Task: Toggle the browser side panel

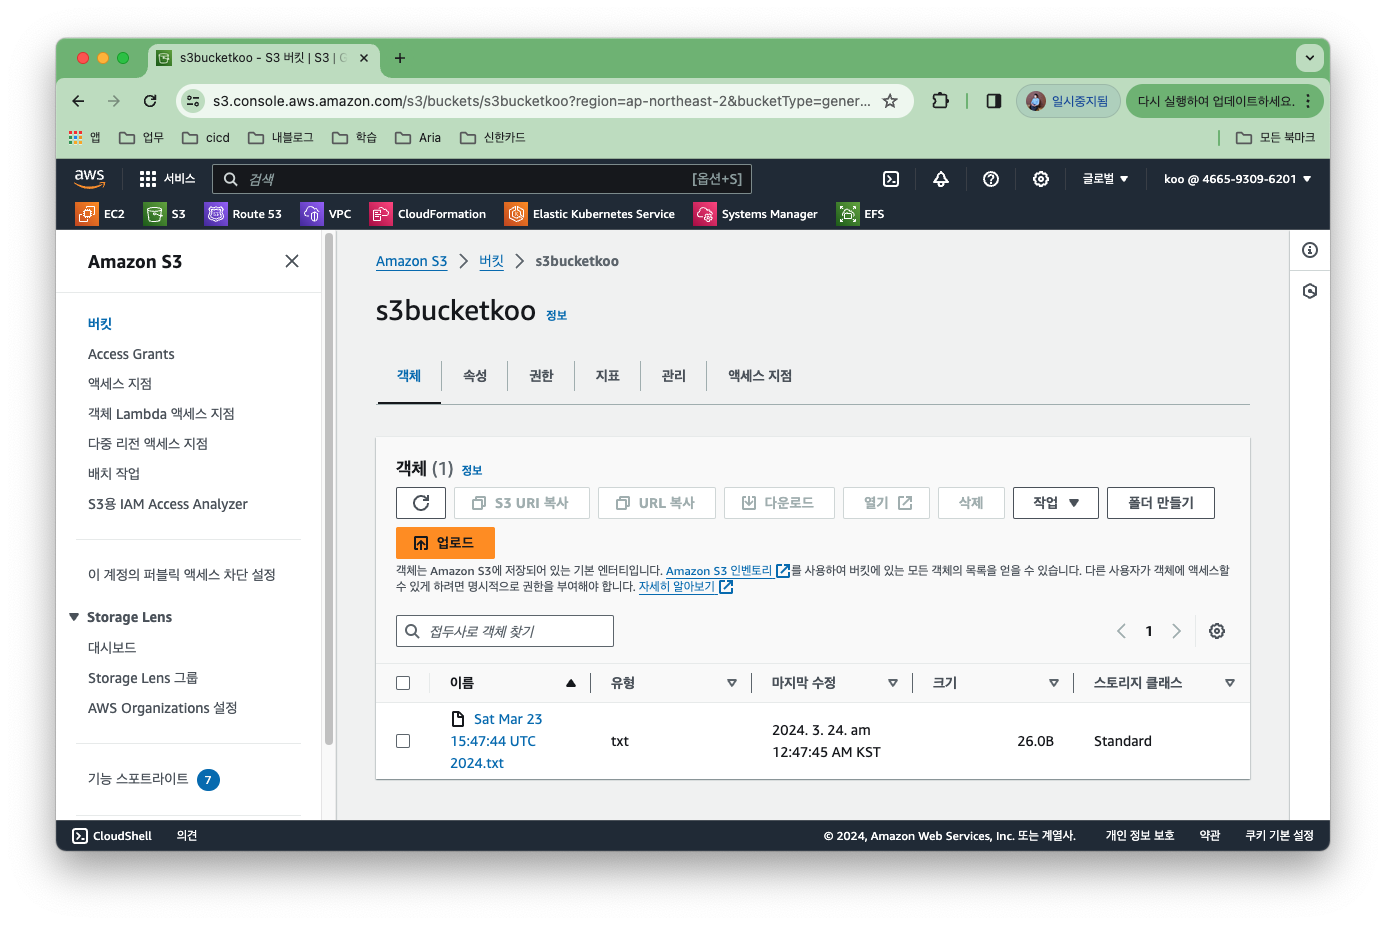Action: (x=994, y=101)
